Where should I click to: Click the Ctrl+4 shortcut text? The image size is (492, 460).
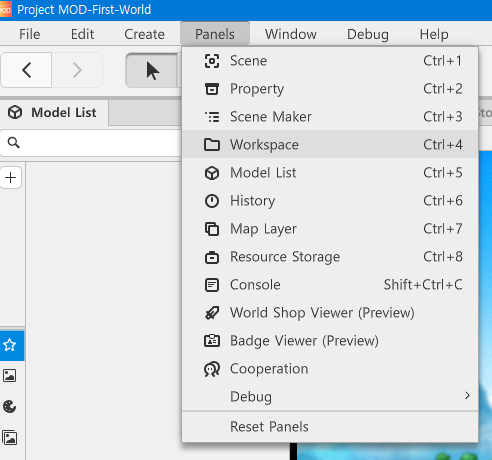pyautogui.click(x=443, y=145)
